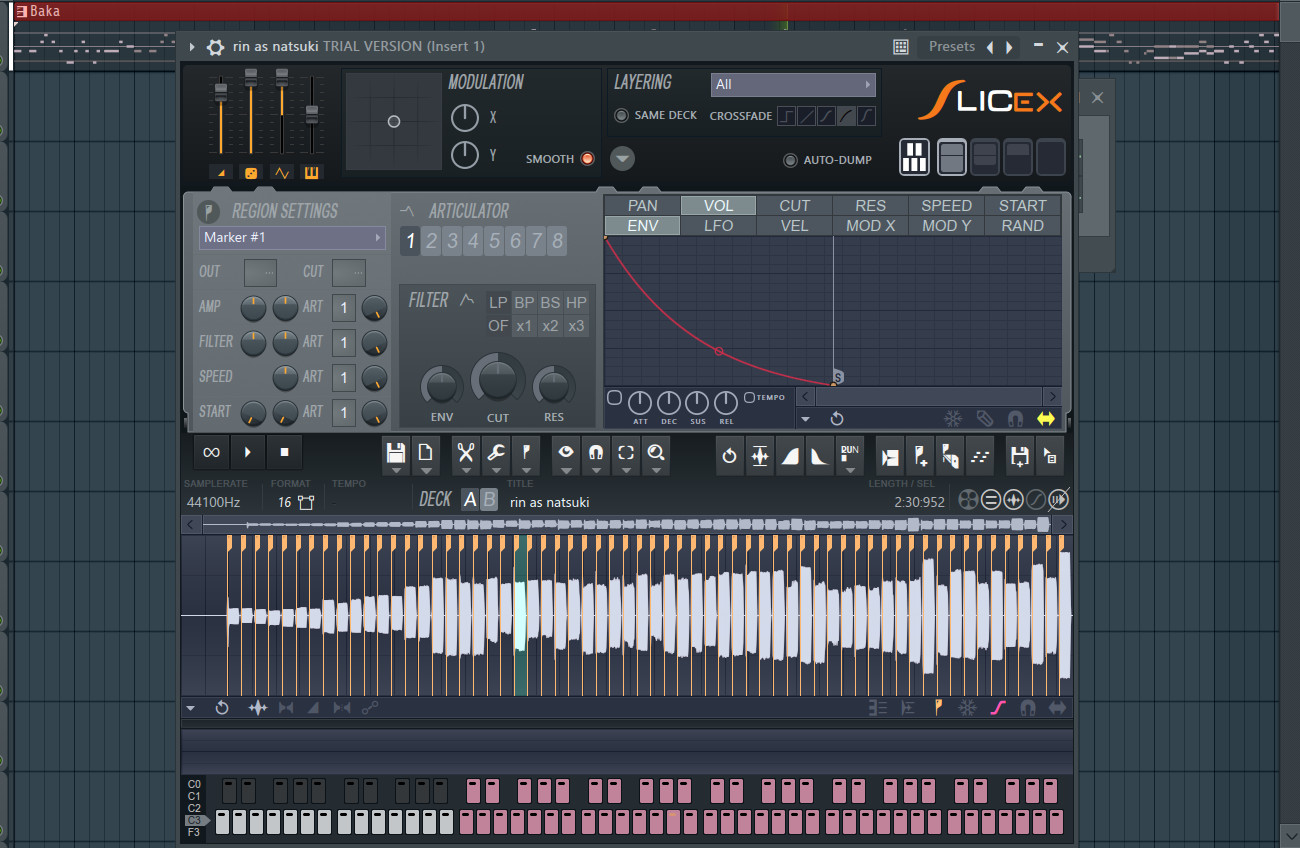Click the add marker (flag plus) icon
The width and height of the screenshot is (1300, 848).
coord(920,456)
